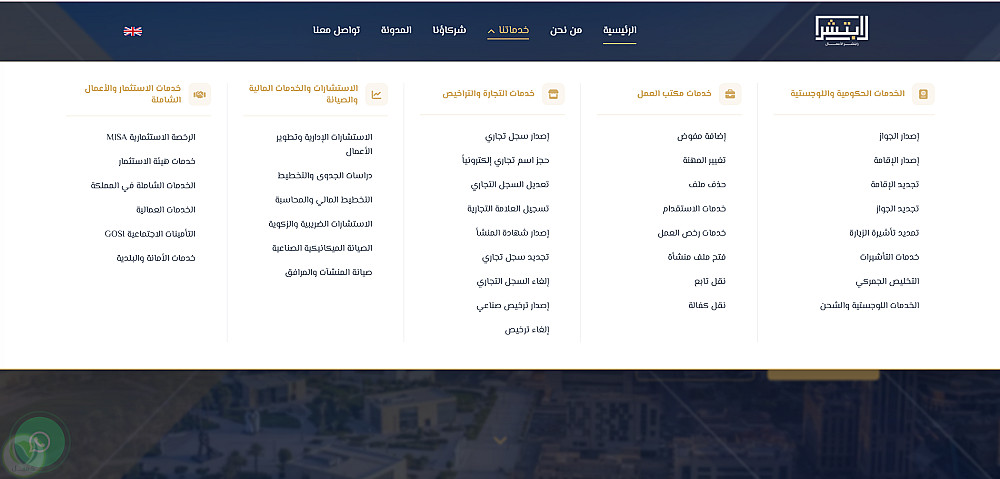Viewport: 1000px width, 479px height.
Task: Click the briefcase icon for labor office services
Action: [x=730, y=94]
